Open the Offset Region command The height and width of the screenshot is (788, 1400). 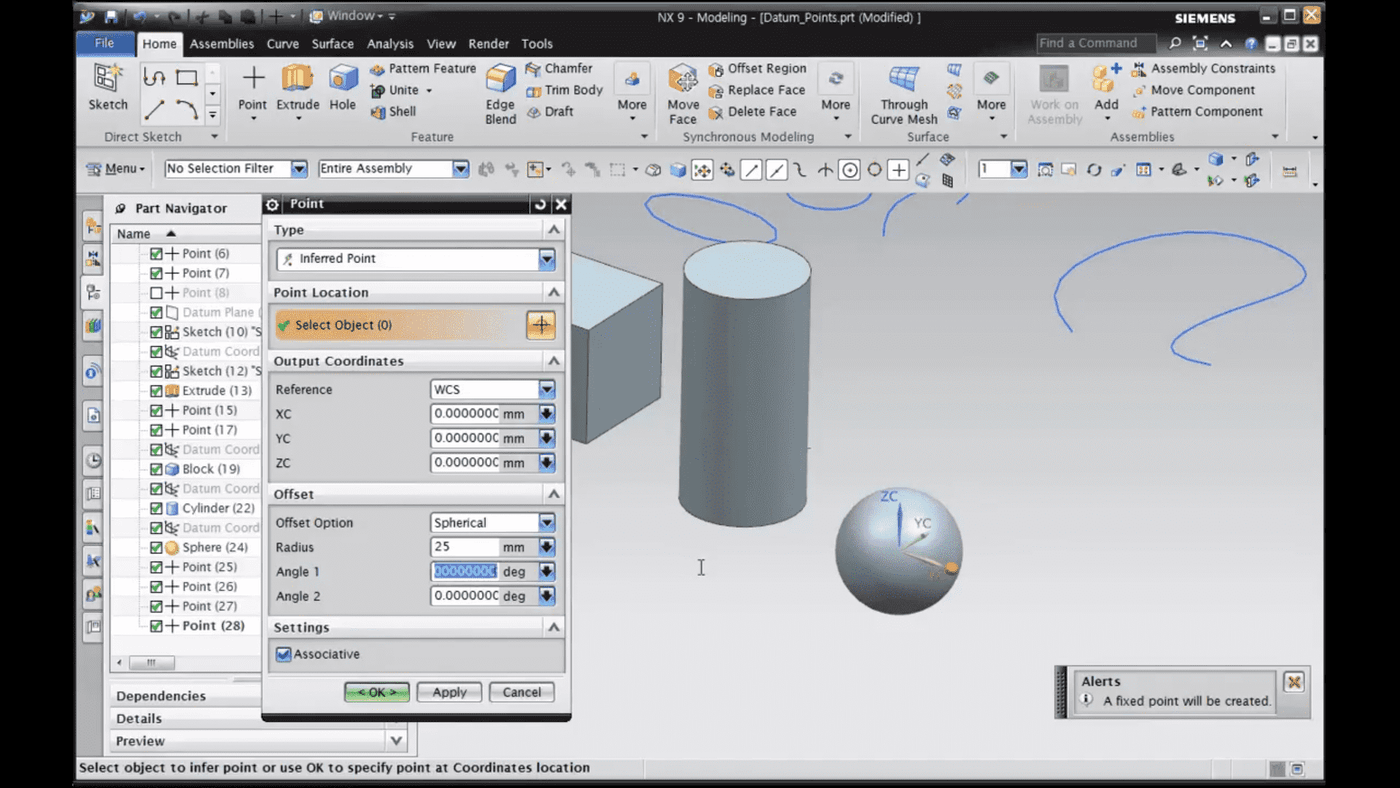[x=757, y=69]
